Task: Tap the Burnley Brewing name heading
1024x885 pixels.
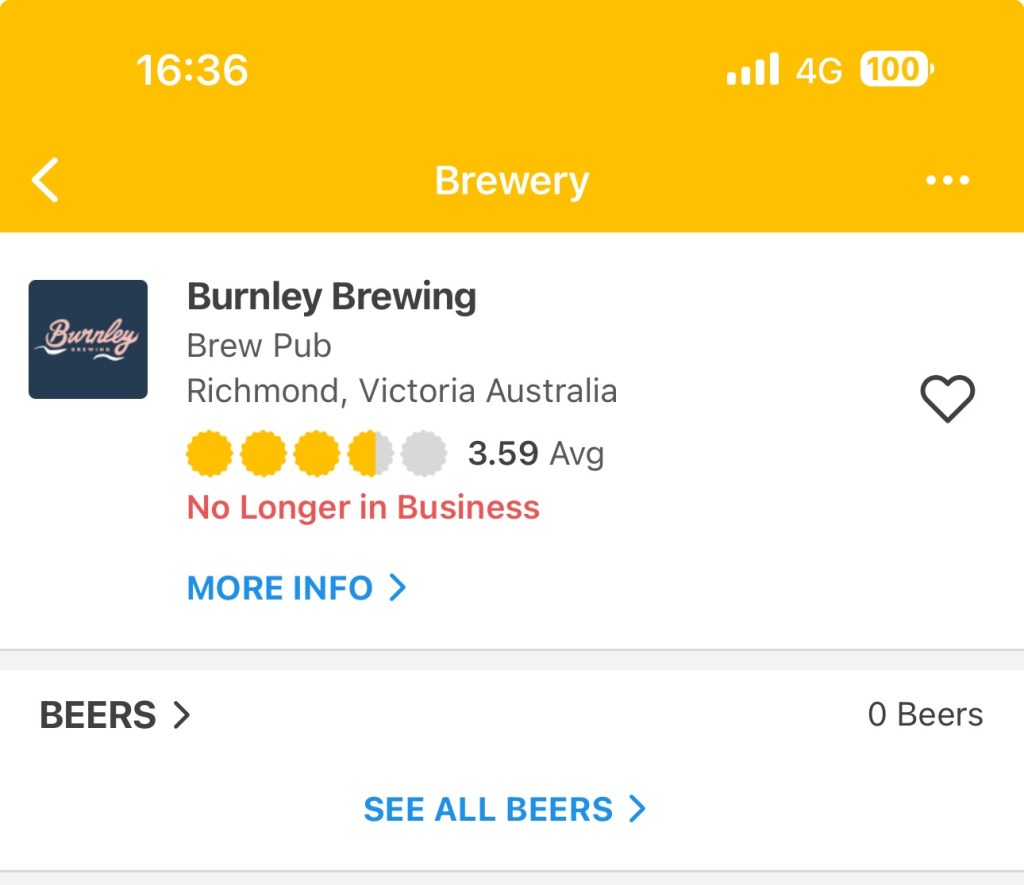Action: (x=331, y=297)
